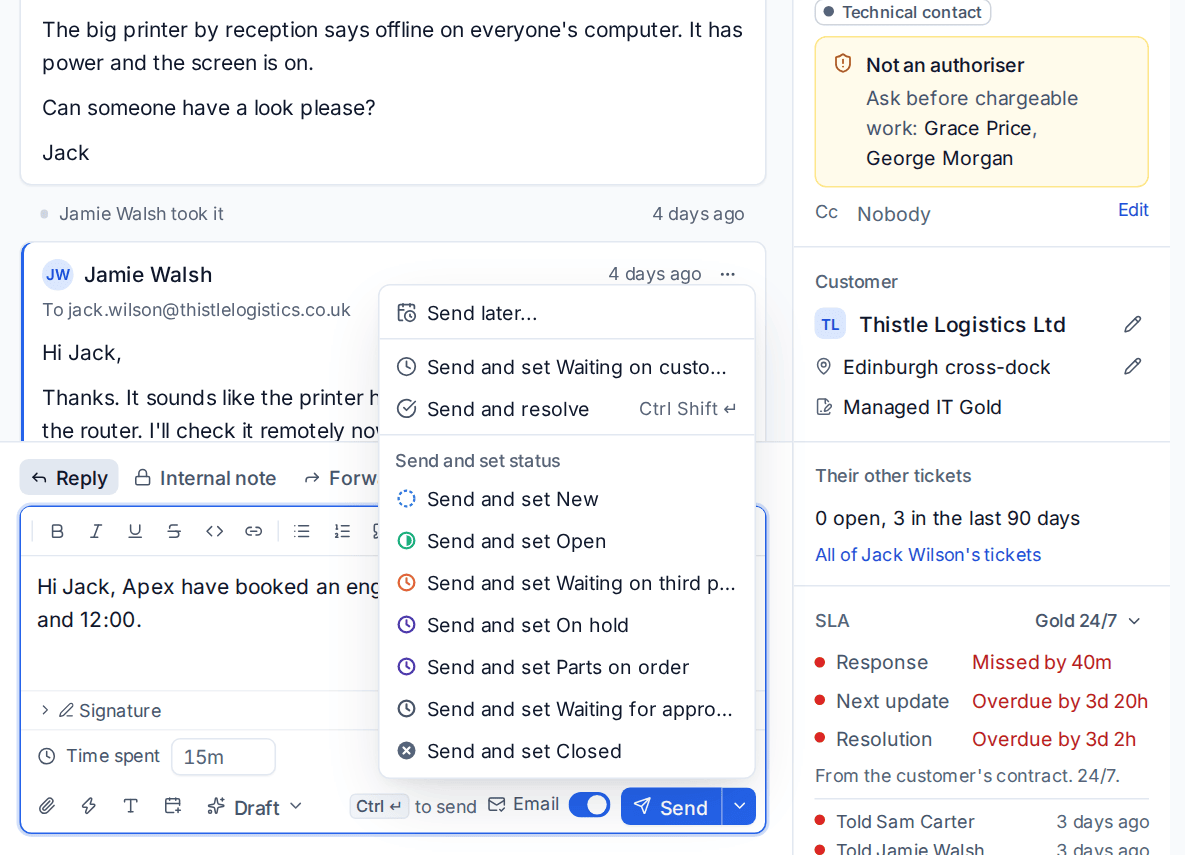Image resolution: width=1185 pixels, height=855 pixels.
Task: Attach a file with the paperclip icon
Action: tap(47, 806)
